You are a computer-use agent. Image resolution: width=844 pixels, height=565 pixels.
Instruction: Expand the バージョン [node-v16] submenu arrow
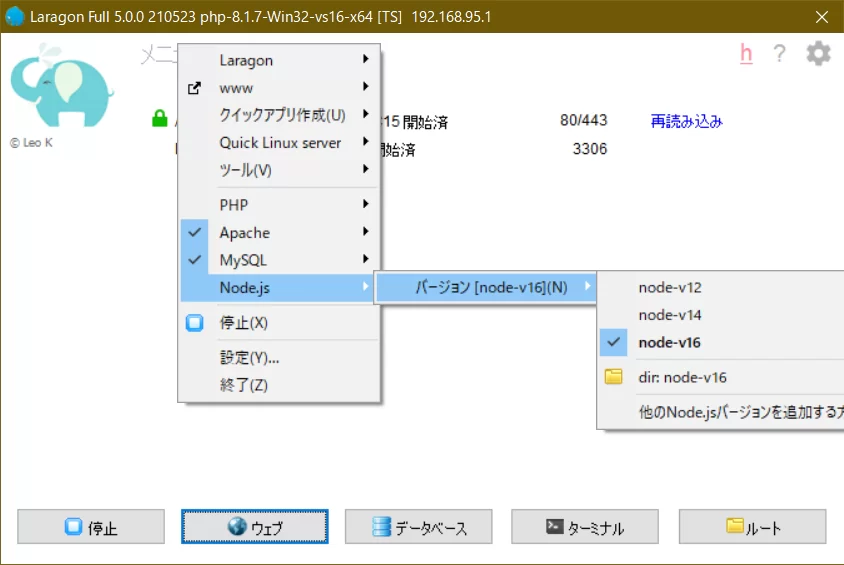point(588,286)
